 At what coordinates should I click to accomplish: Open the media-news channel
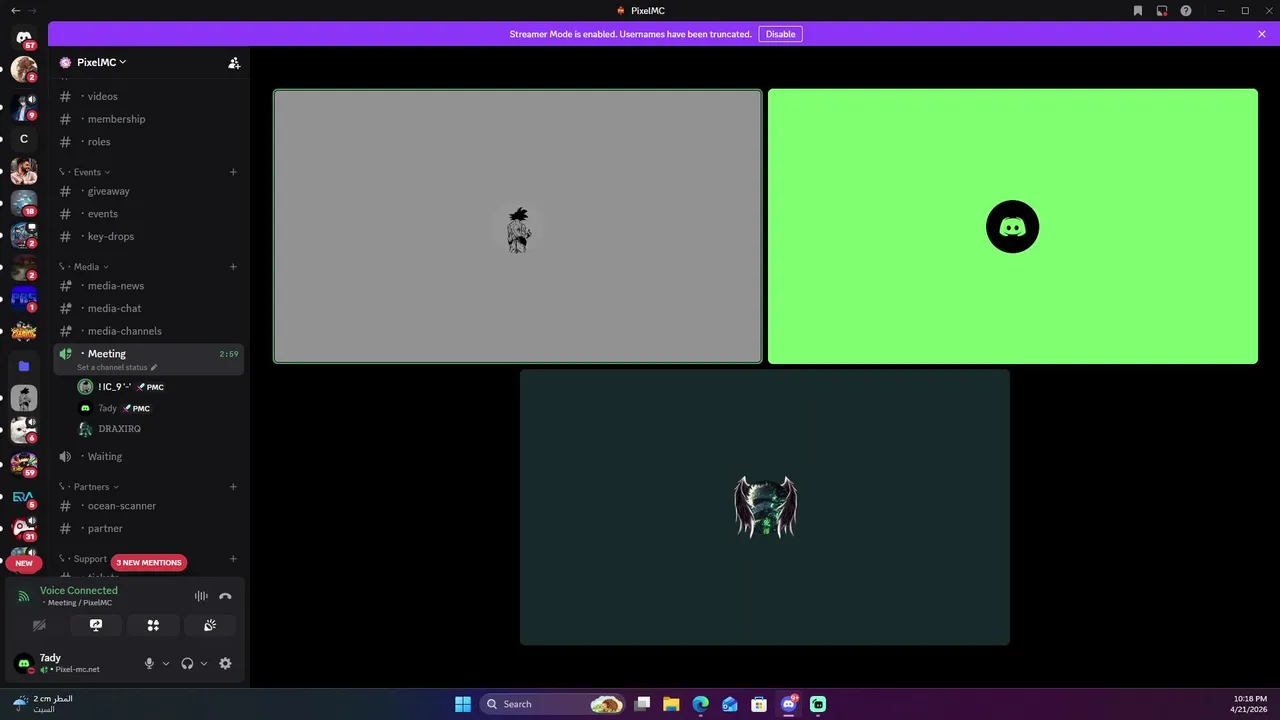point(148,286)
